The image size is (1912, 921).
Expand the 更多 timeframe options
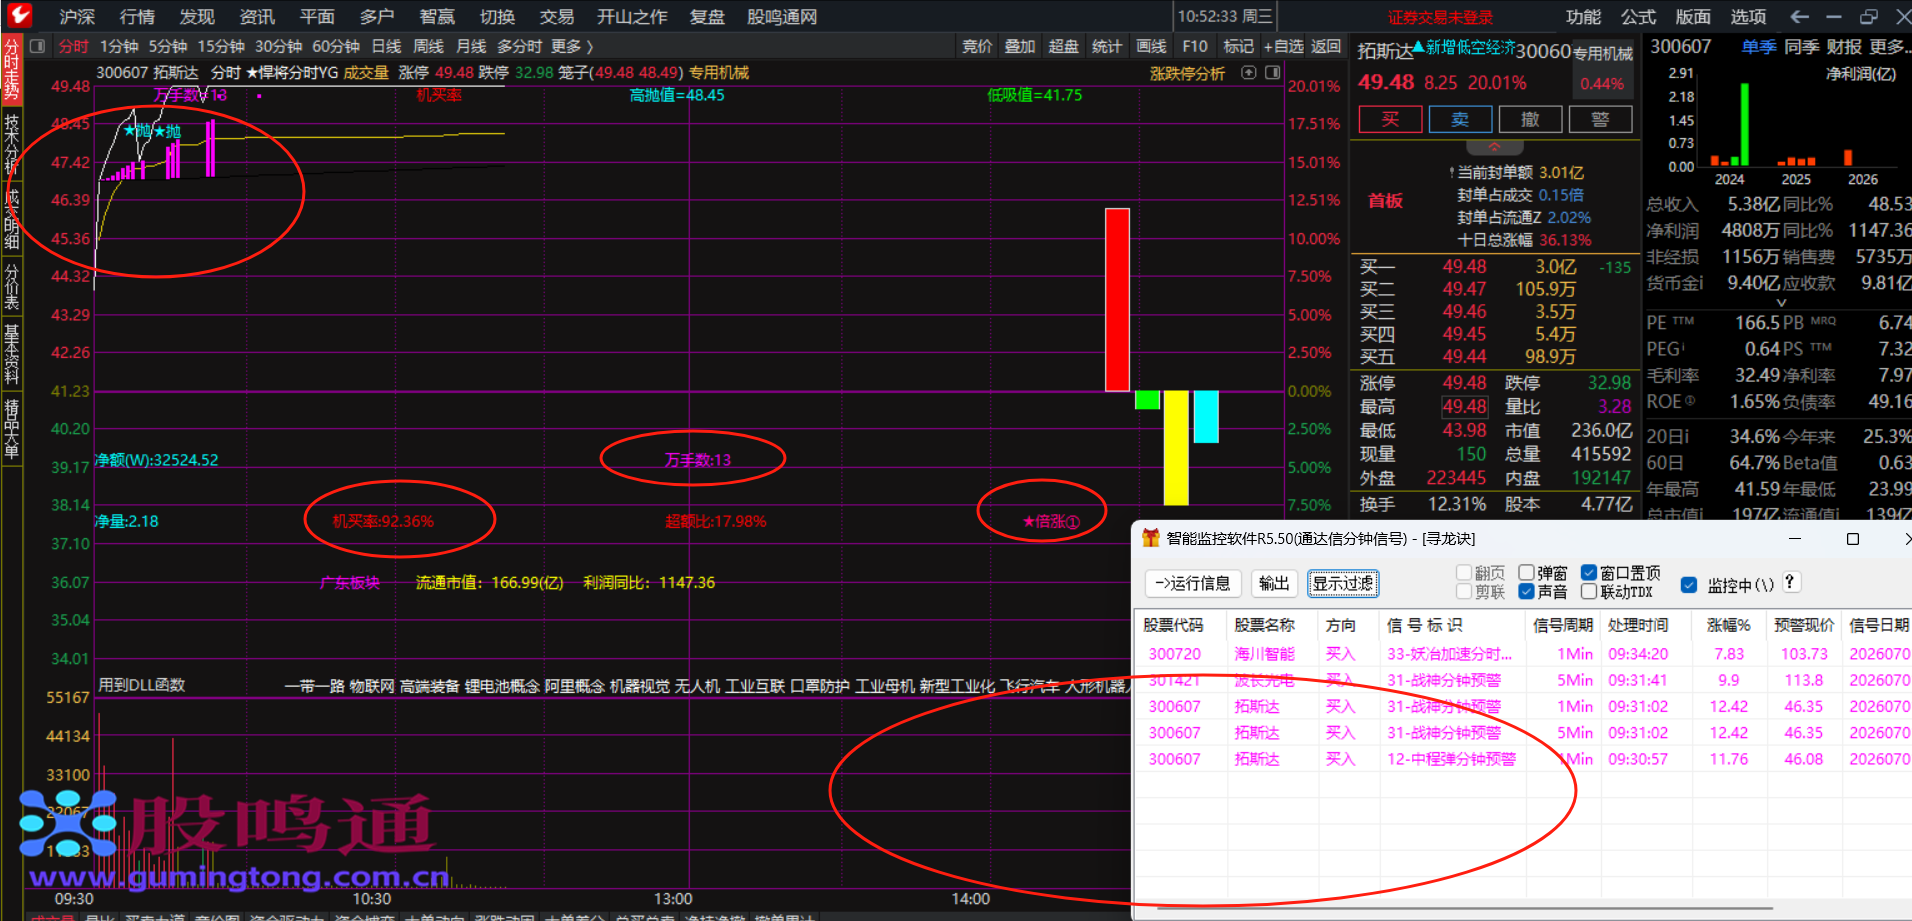pos(572,46)
